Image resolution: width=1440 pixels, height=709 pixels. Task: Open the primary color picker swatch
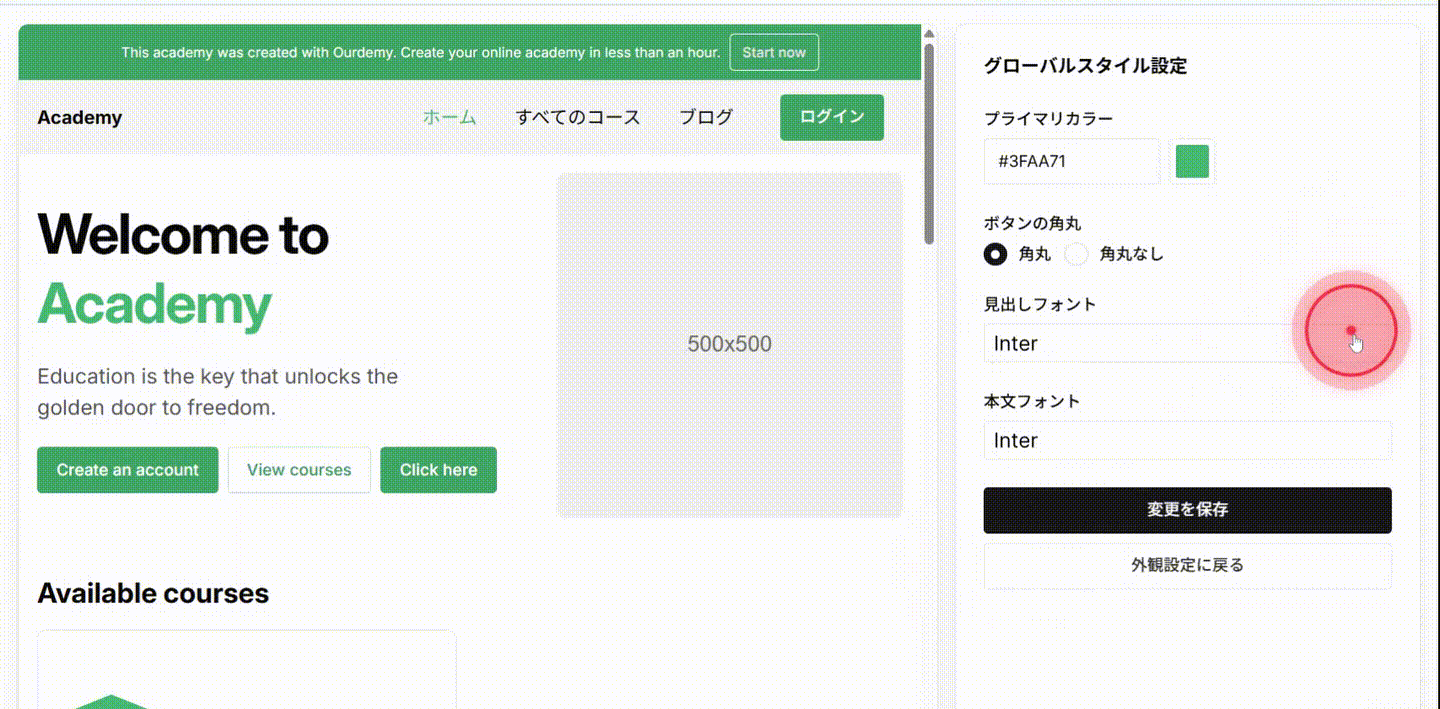coord(1191,161)
